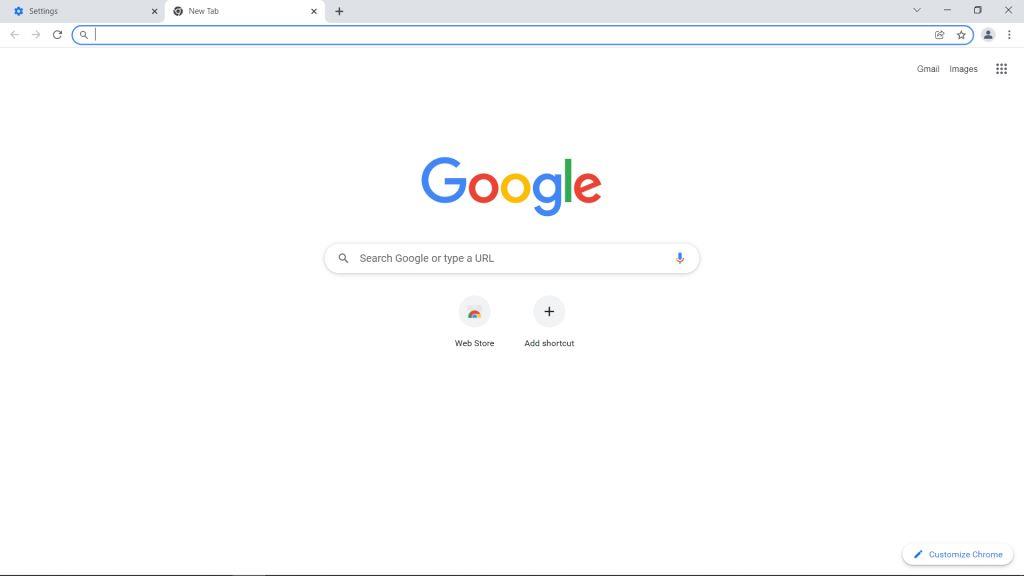Click the Customize Chrome button
The width and height of the screenshot is (1024, 576).
(x=957, y=554)
